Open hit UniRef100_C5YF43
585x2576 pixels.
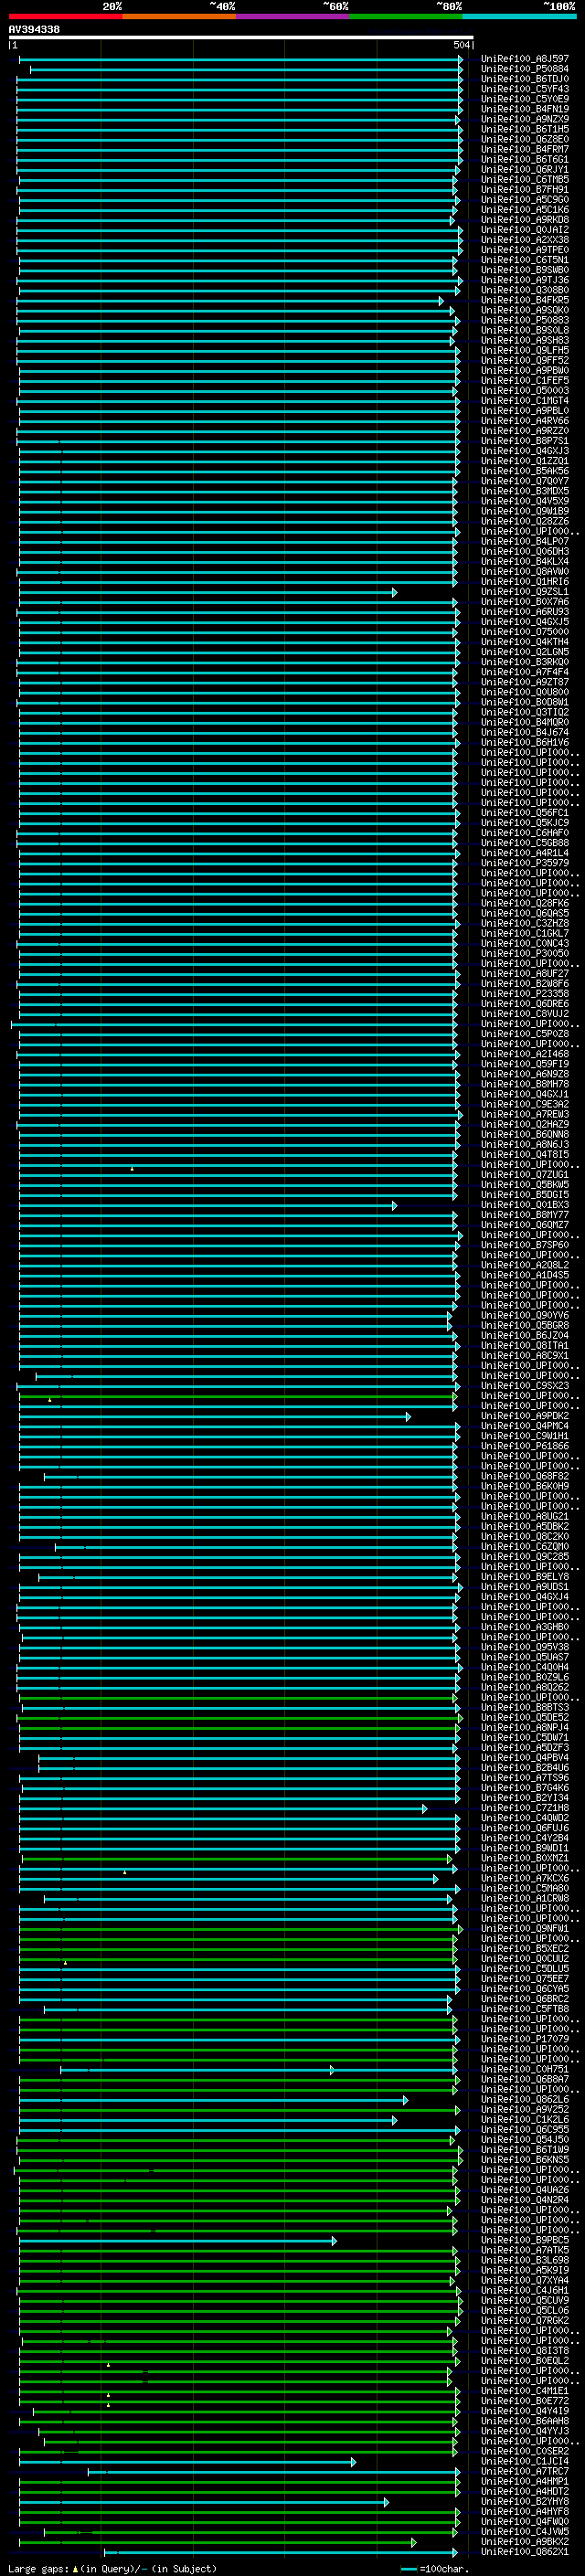[525, 89]
